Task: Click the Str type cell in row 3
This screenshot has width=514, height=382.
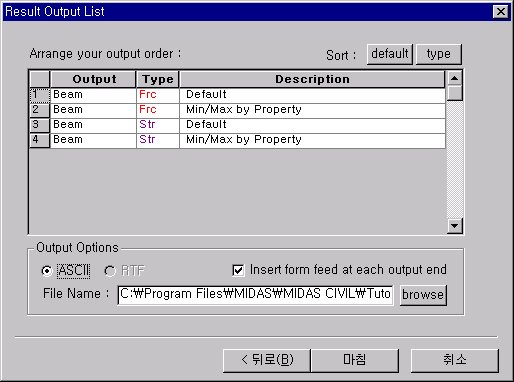Action: coord(158,125)
